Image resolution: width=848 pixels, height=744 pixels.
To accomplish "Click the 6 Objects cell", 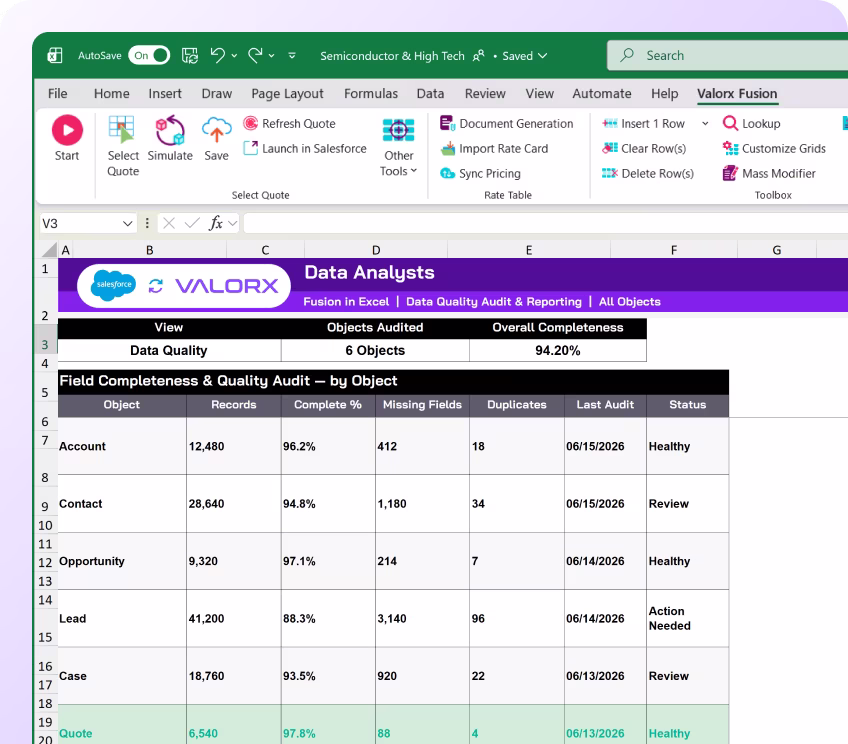I will point(375,350).
